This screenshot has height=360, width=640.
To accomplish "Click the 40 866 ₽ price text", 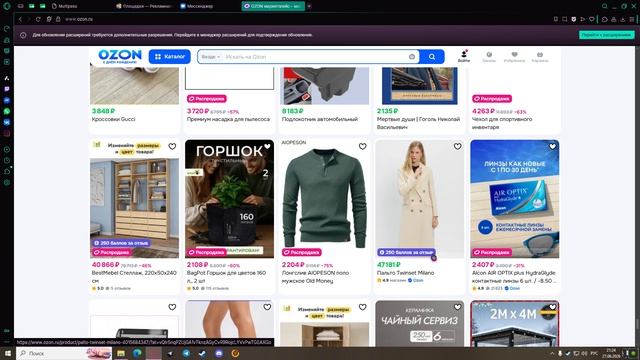I will tap(105, 264).
